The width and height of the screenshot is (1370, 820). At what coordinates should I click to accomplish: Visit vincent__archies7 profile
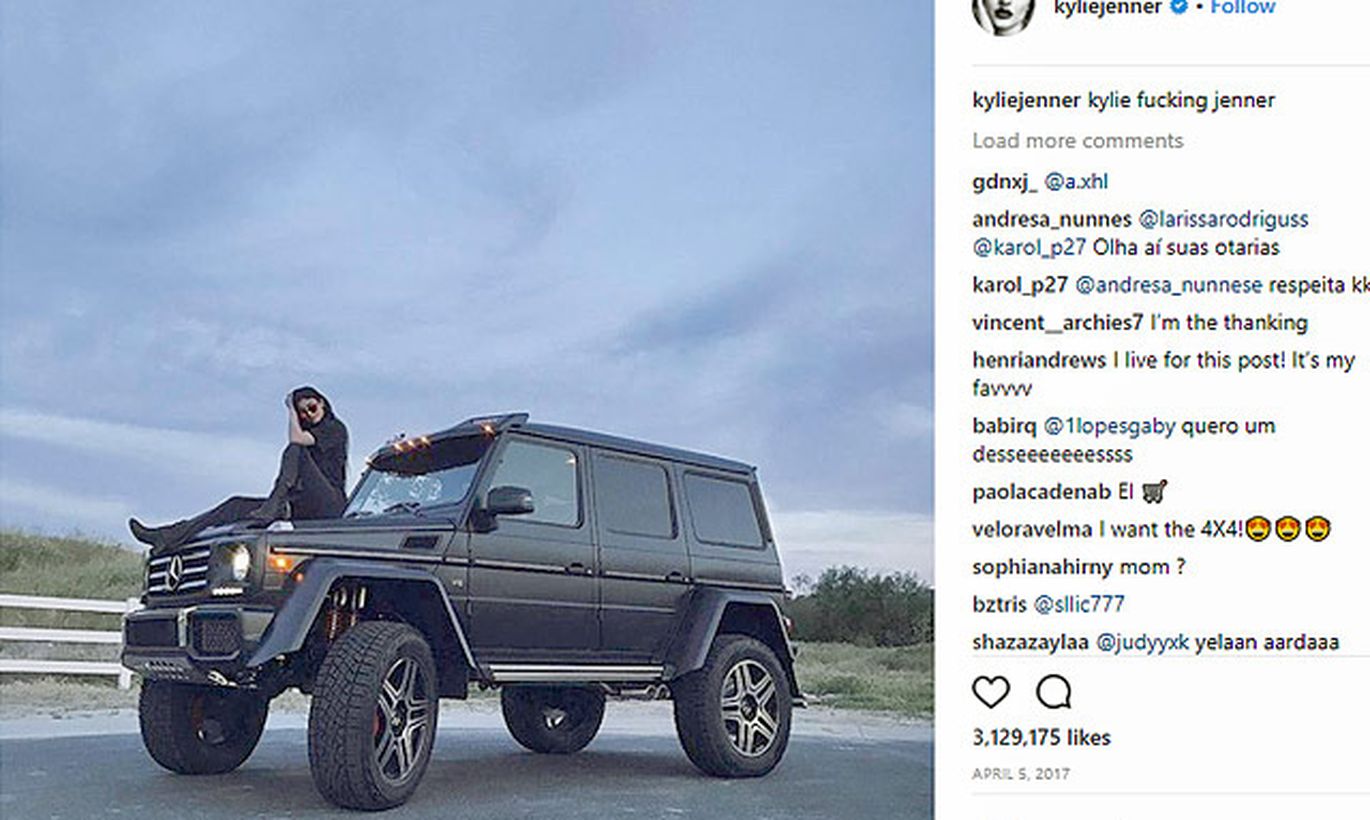pos(1057,323)
